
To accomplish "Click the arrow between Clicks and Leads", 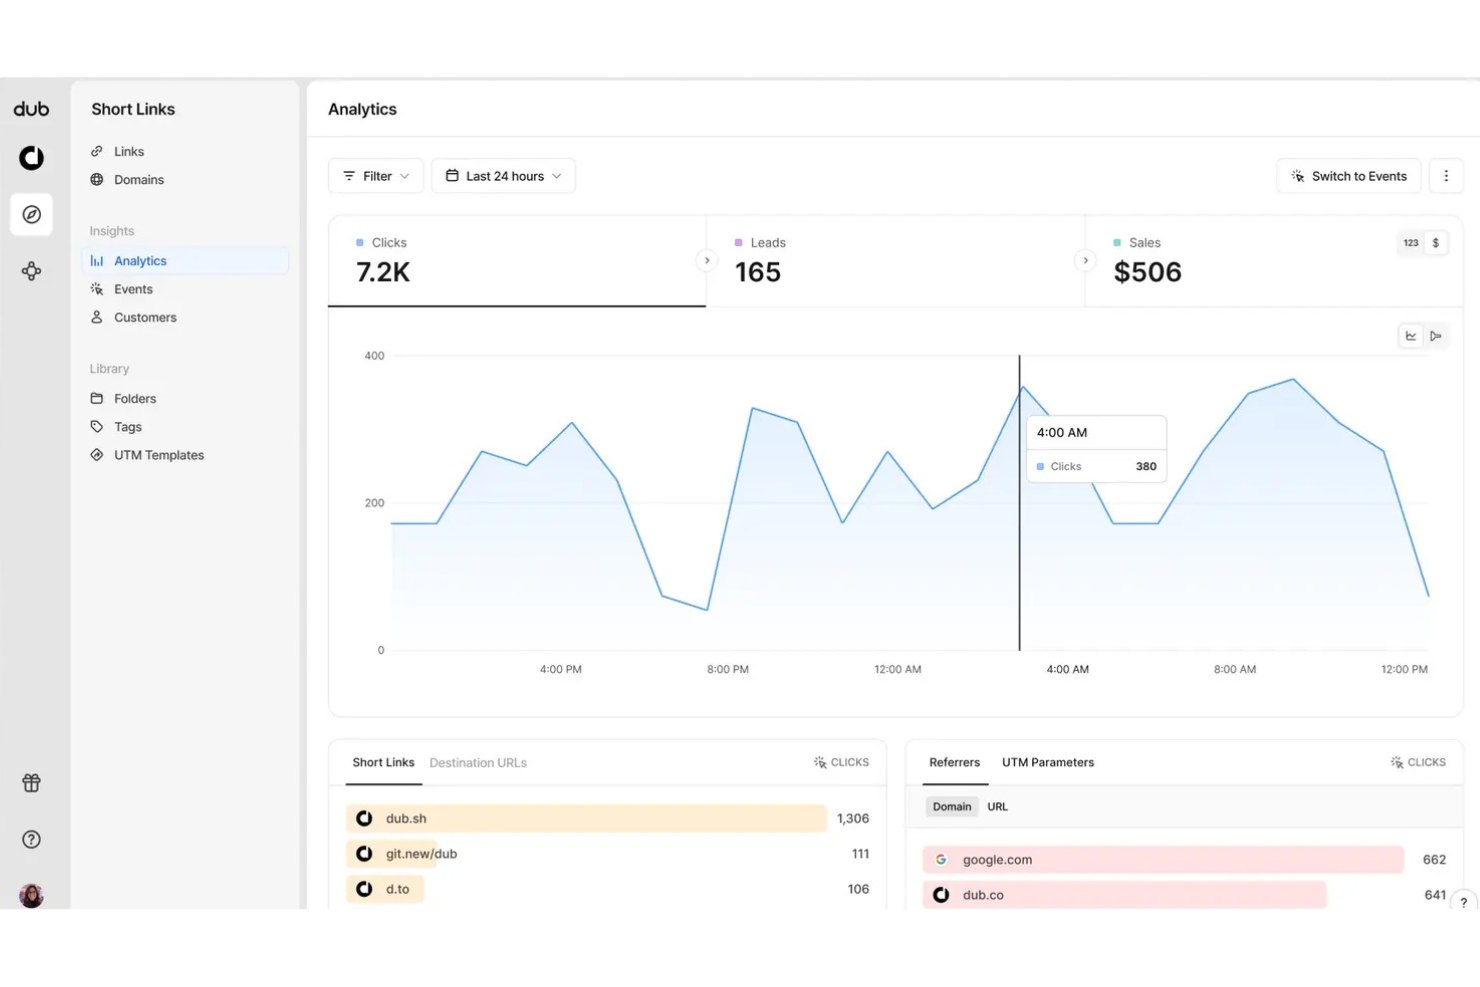I will point(707,261).
